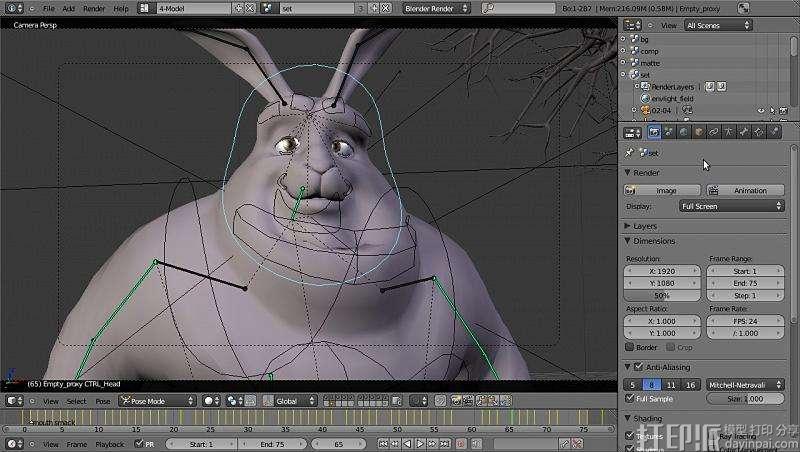Toggle the PR checkbox in timeline

[138, 444]
